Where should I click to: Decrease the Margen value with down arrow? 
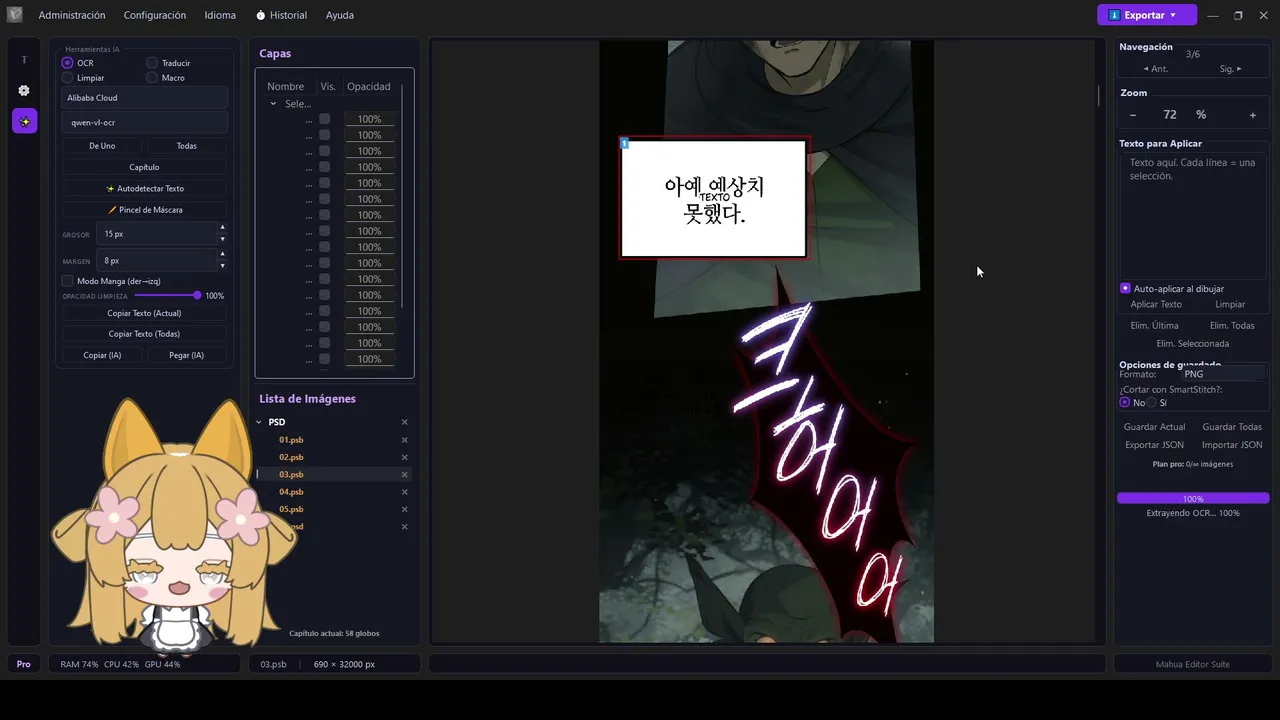pos(222,266)
